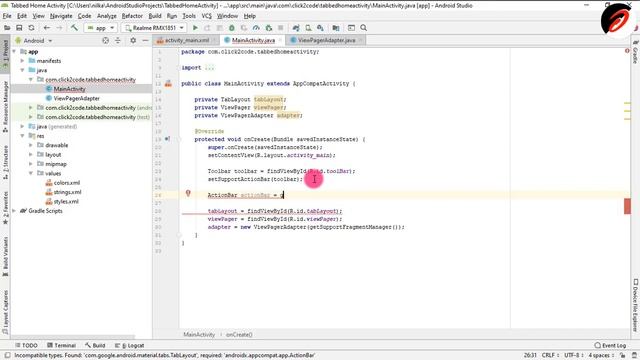Open the Logcat tool window button
640x360 pixels.
(130, 345)
